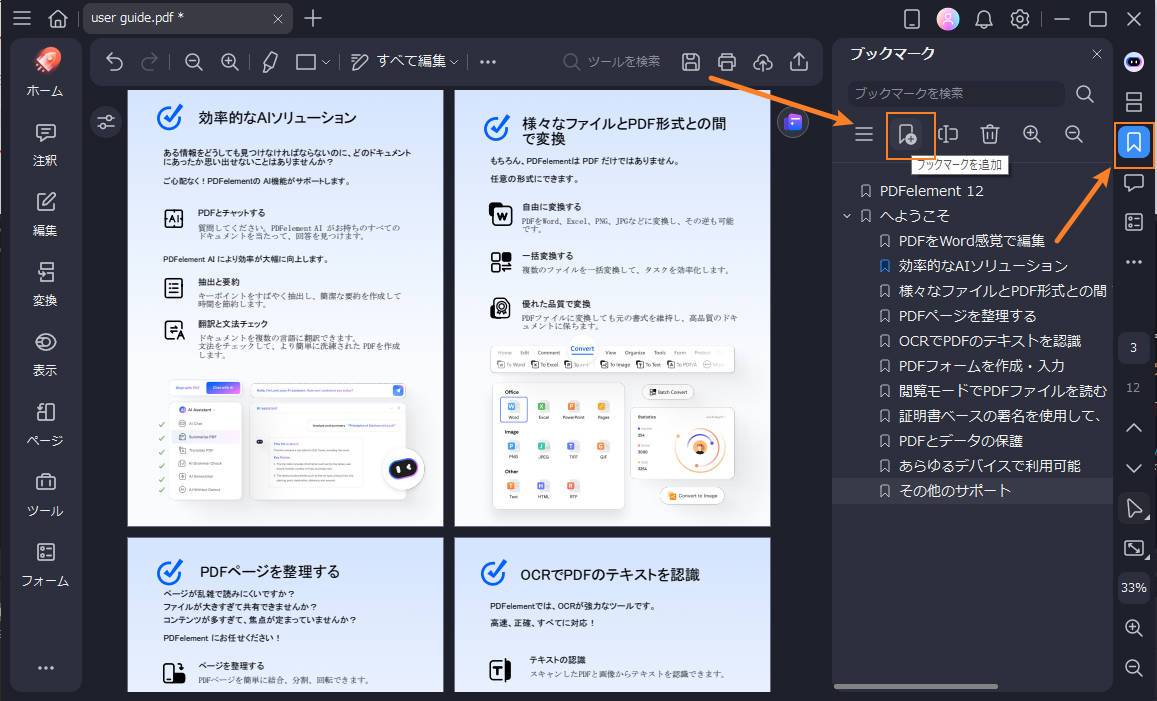Add a new bookmark with the bookmark-plus icon
The height and width of the screenshot is (701, 1157).
[x=908, y=133]
